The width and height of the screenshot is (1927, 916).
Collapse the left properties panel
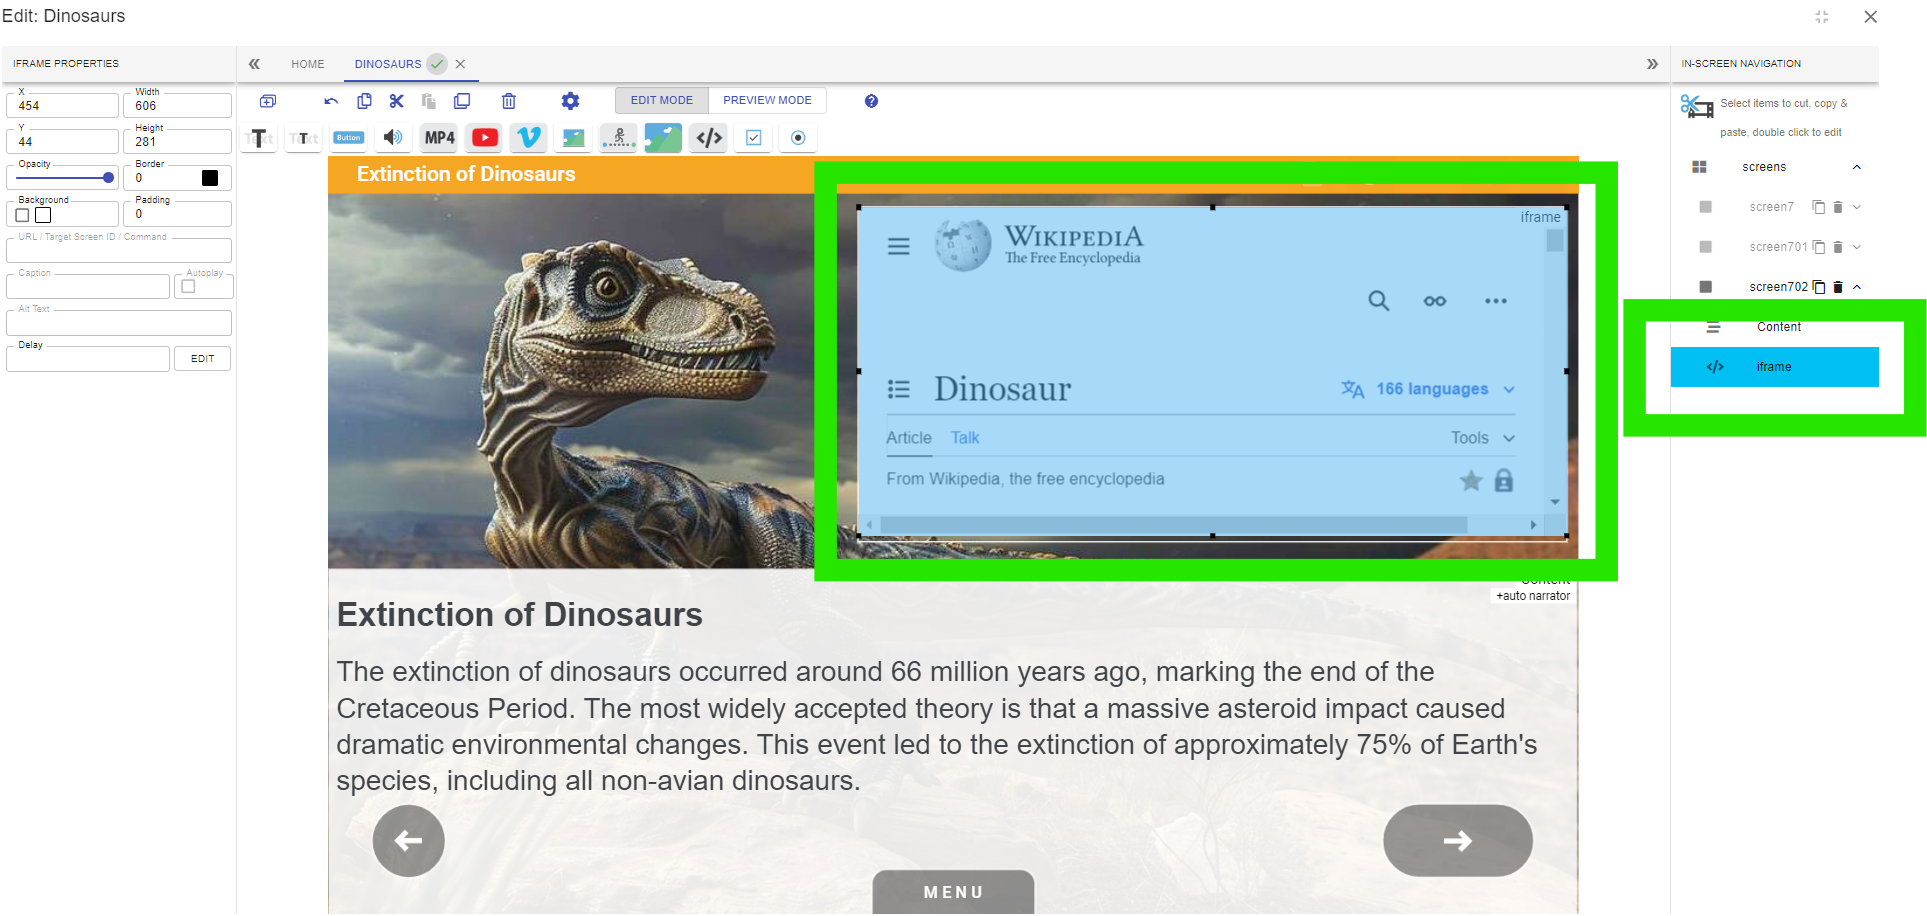(x=254, y=64)
